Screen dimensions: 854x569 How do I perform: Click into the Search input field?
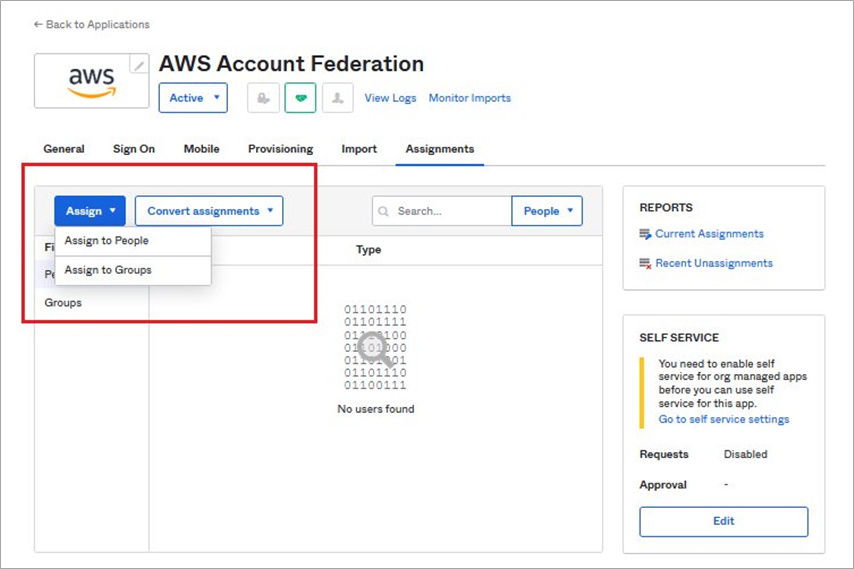click(x=442, y=211)
